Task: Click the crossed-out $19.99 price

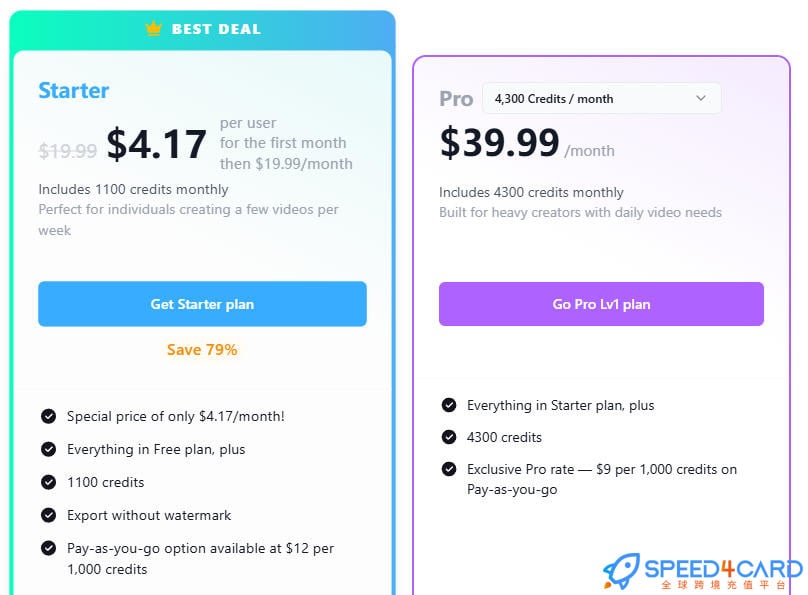Action: (x=68, y=151)
